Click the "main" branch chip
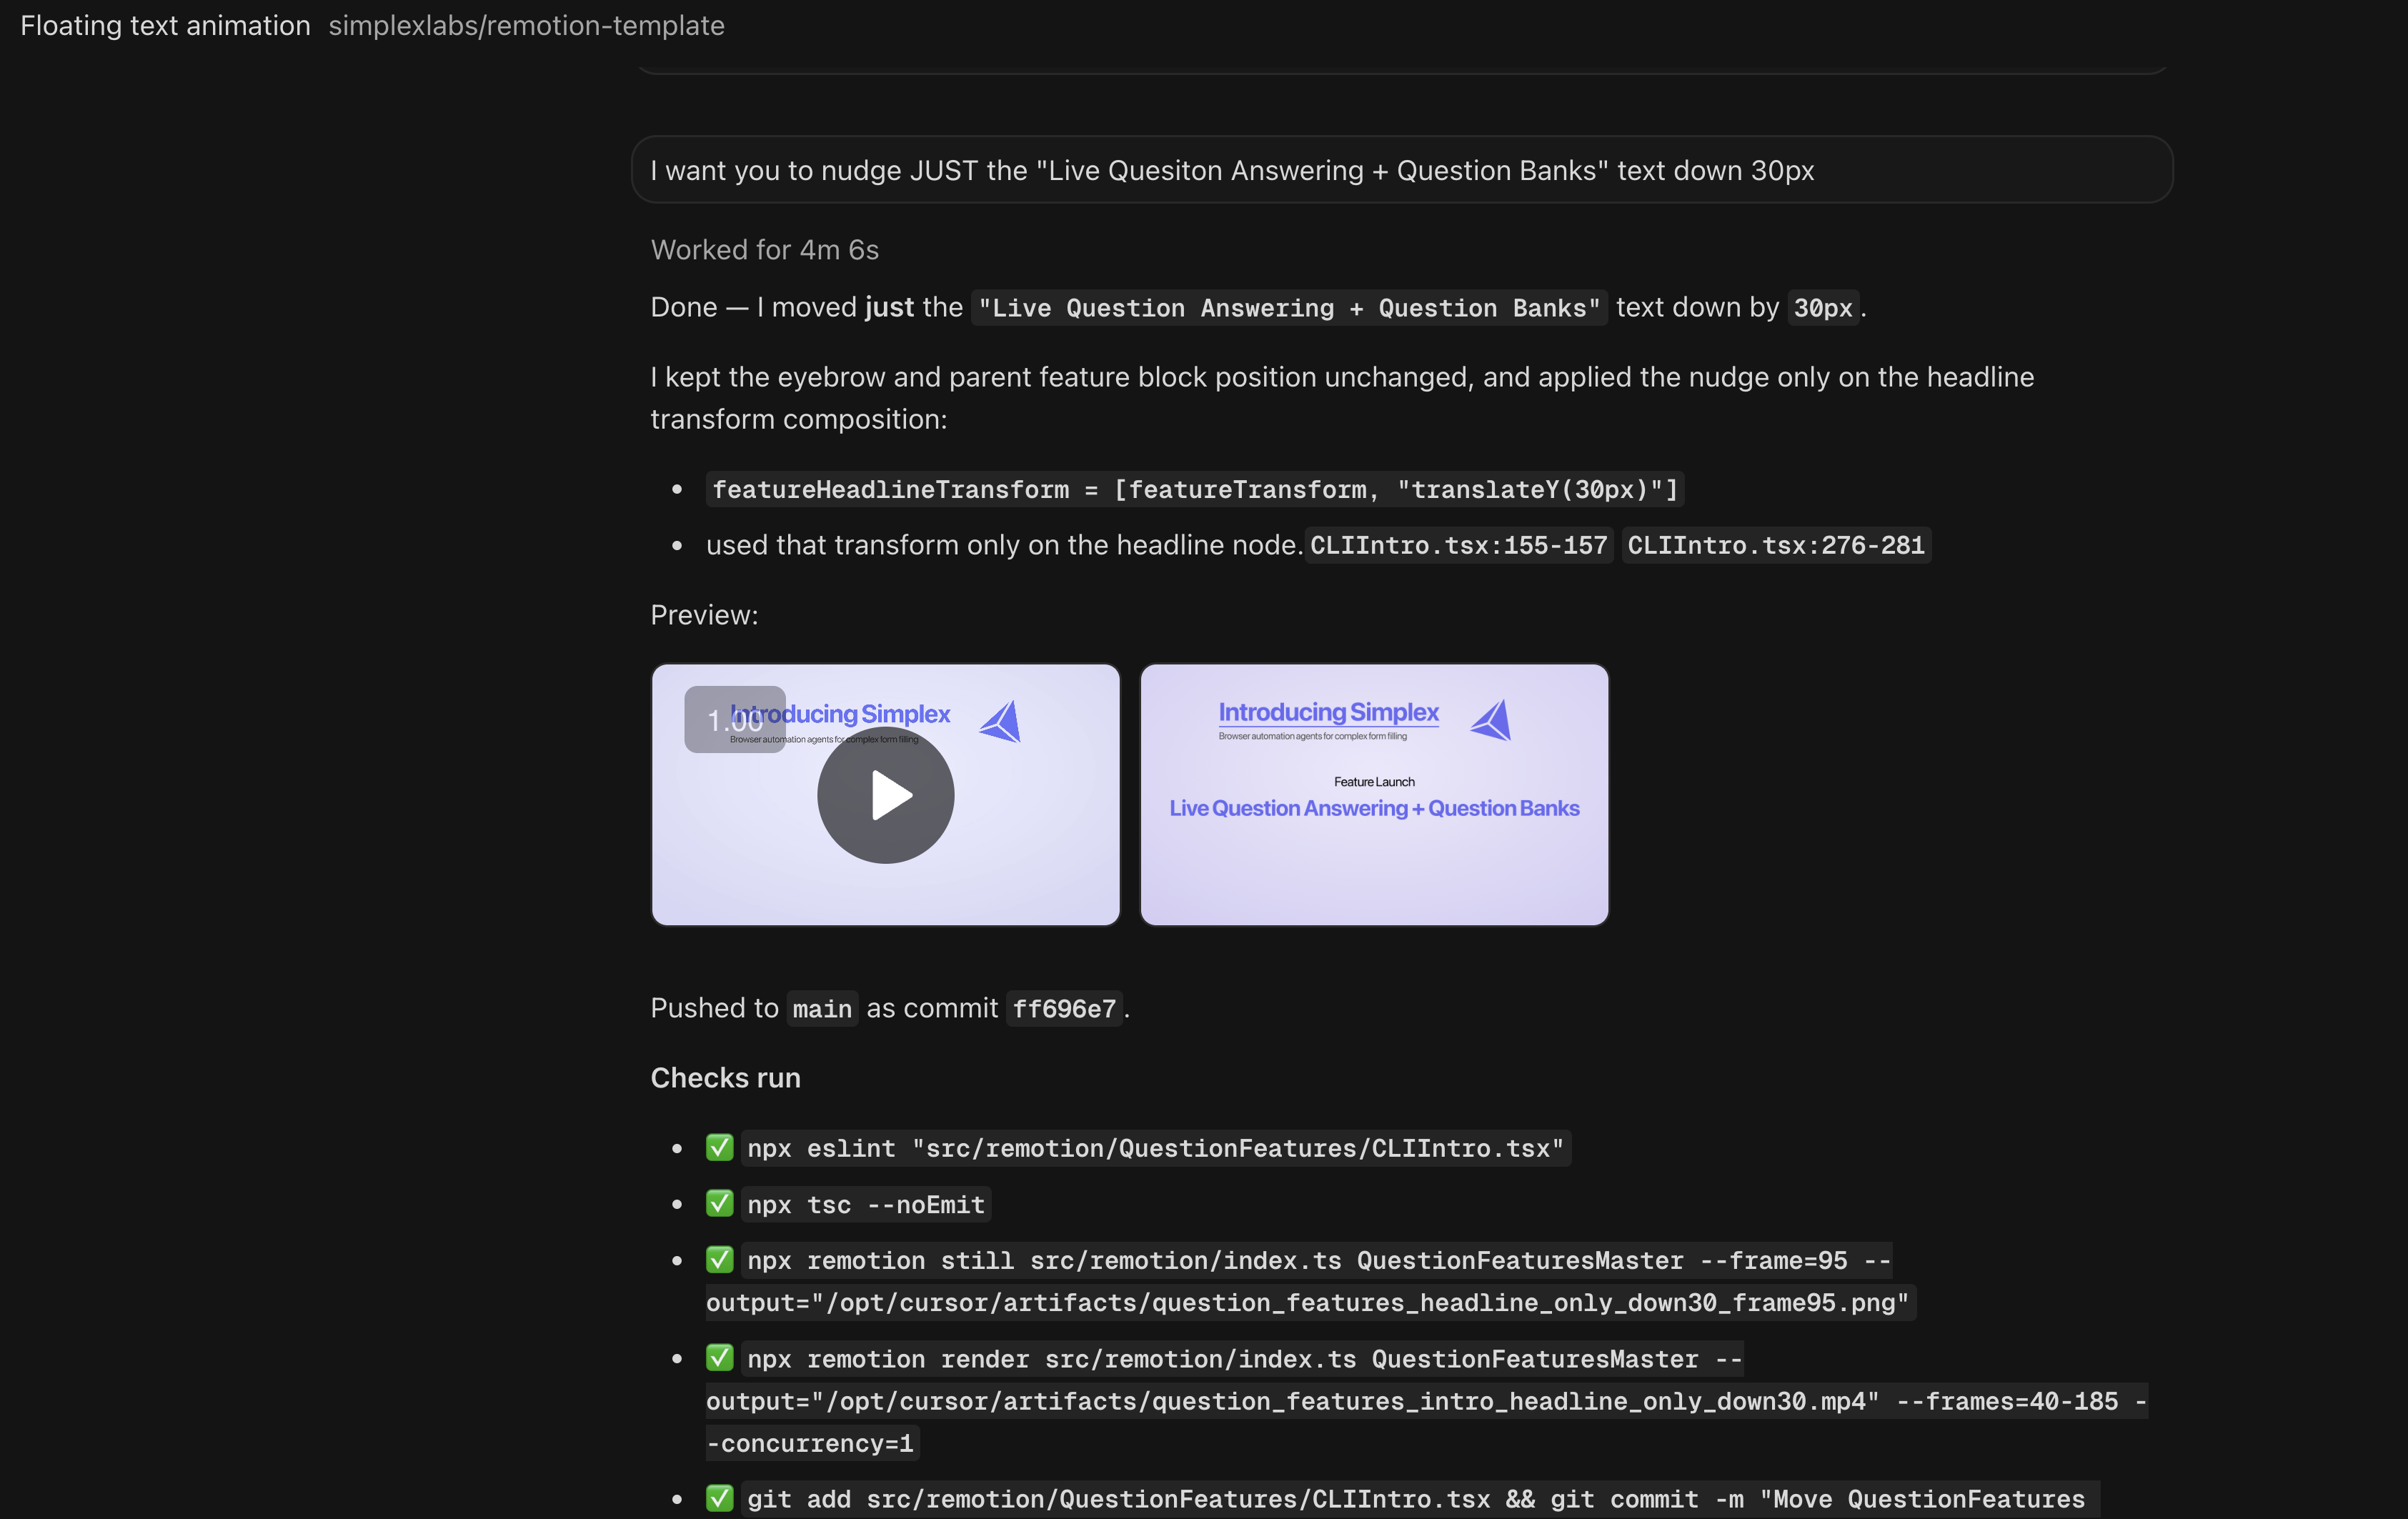 pyautogui.click(x=821, y=1008)
